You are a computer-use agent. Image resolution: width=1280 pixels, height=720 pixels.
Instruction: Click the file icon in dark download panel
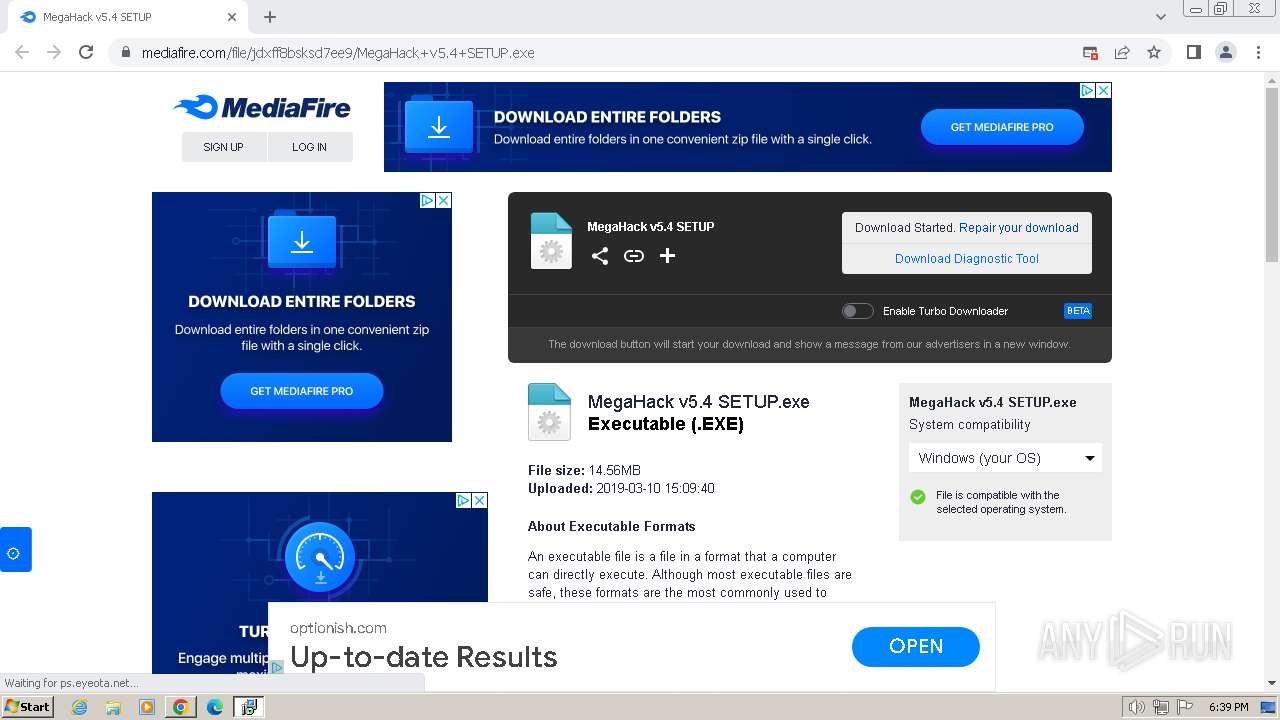[x=551, y=241]
